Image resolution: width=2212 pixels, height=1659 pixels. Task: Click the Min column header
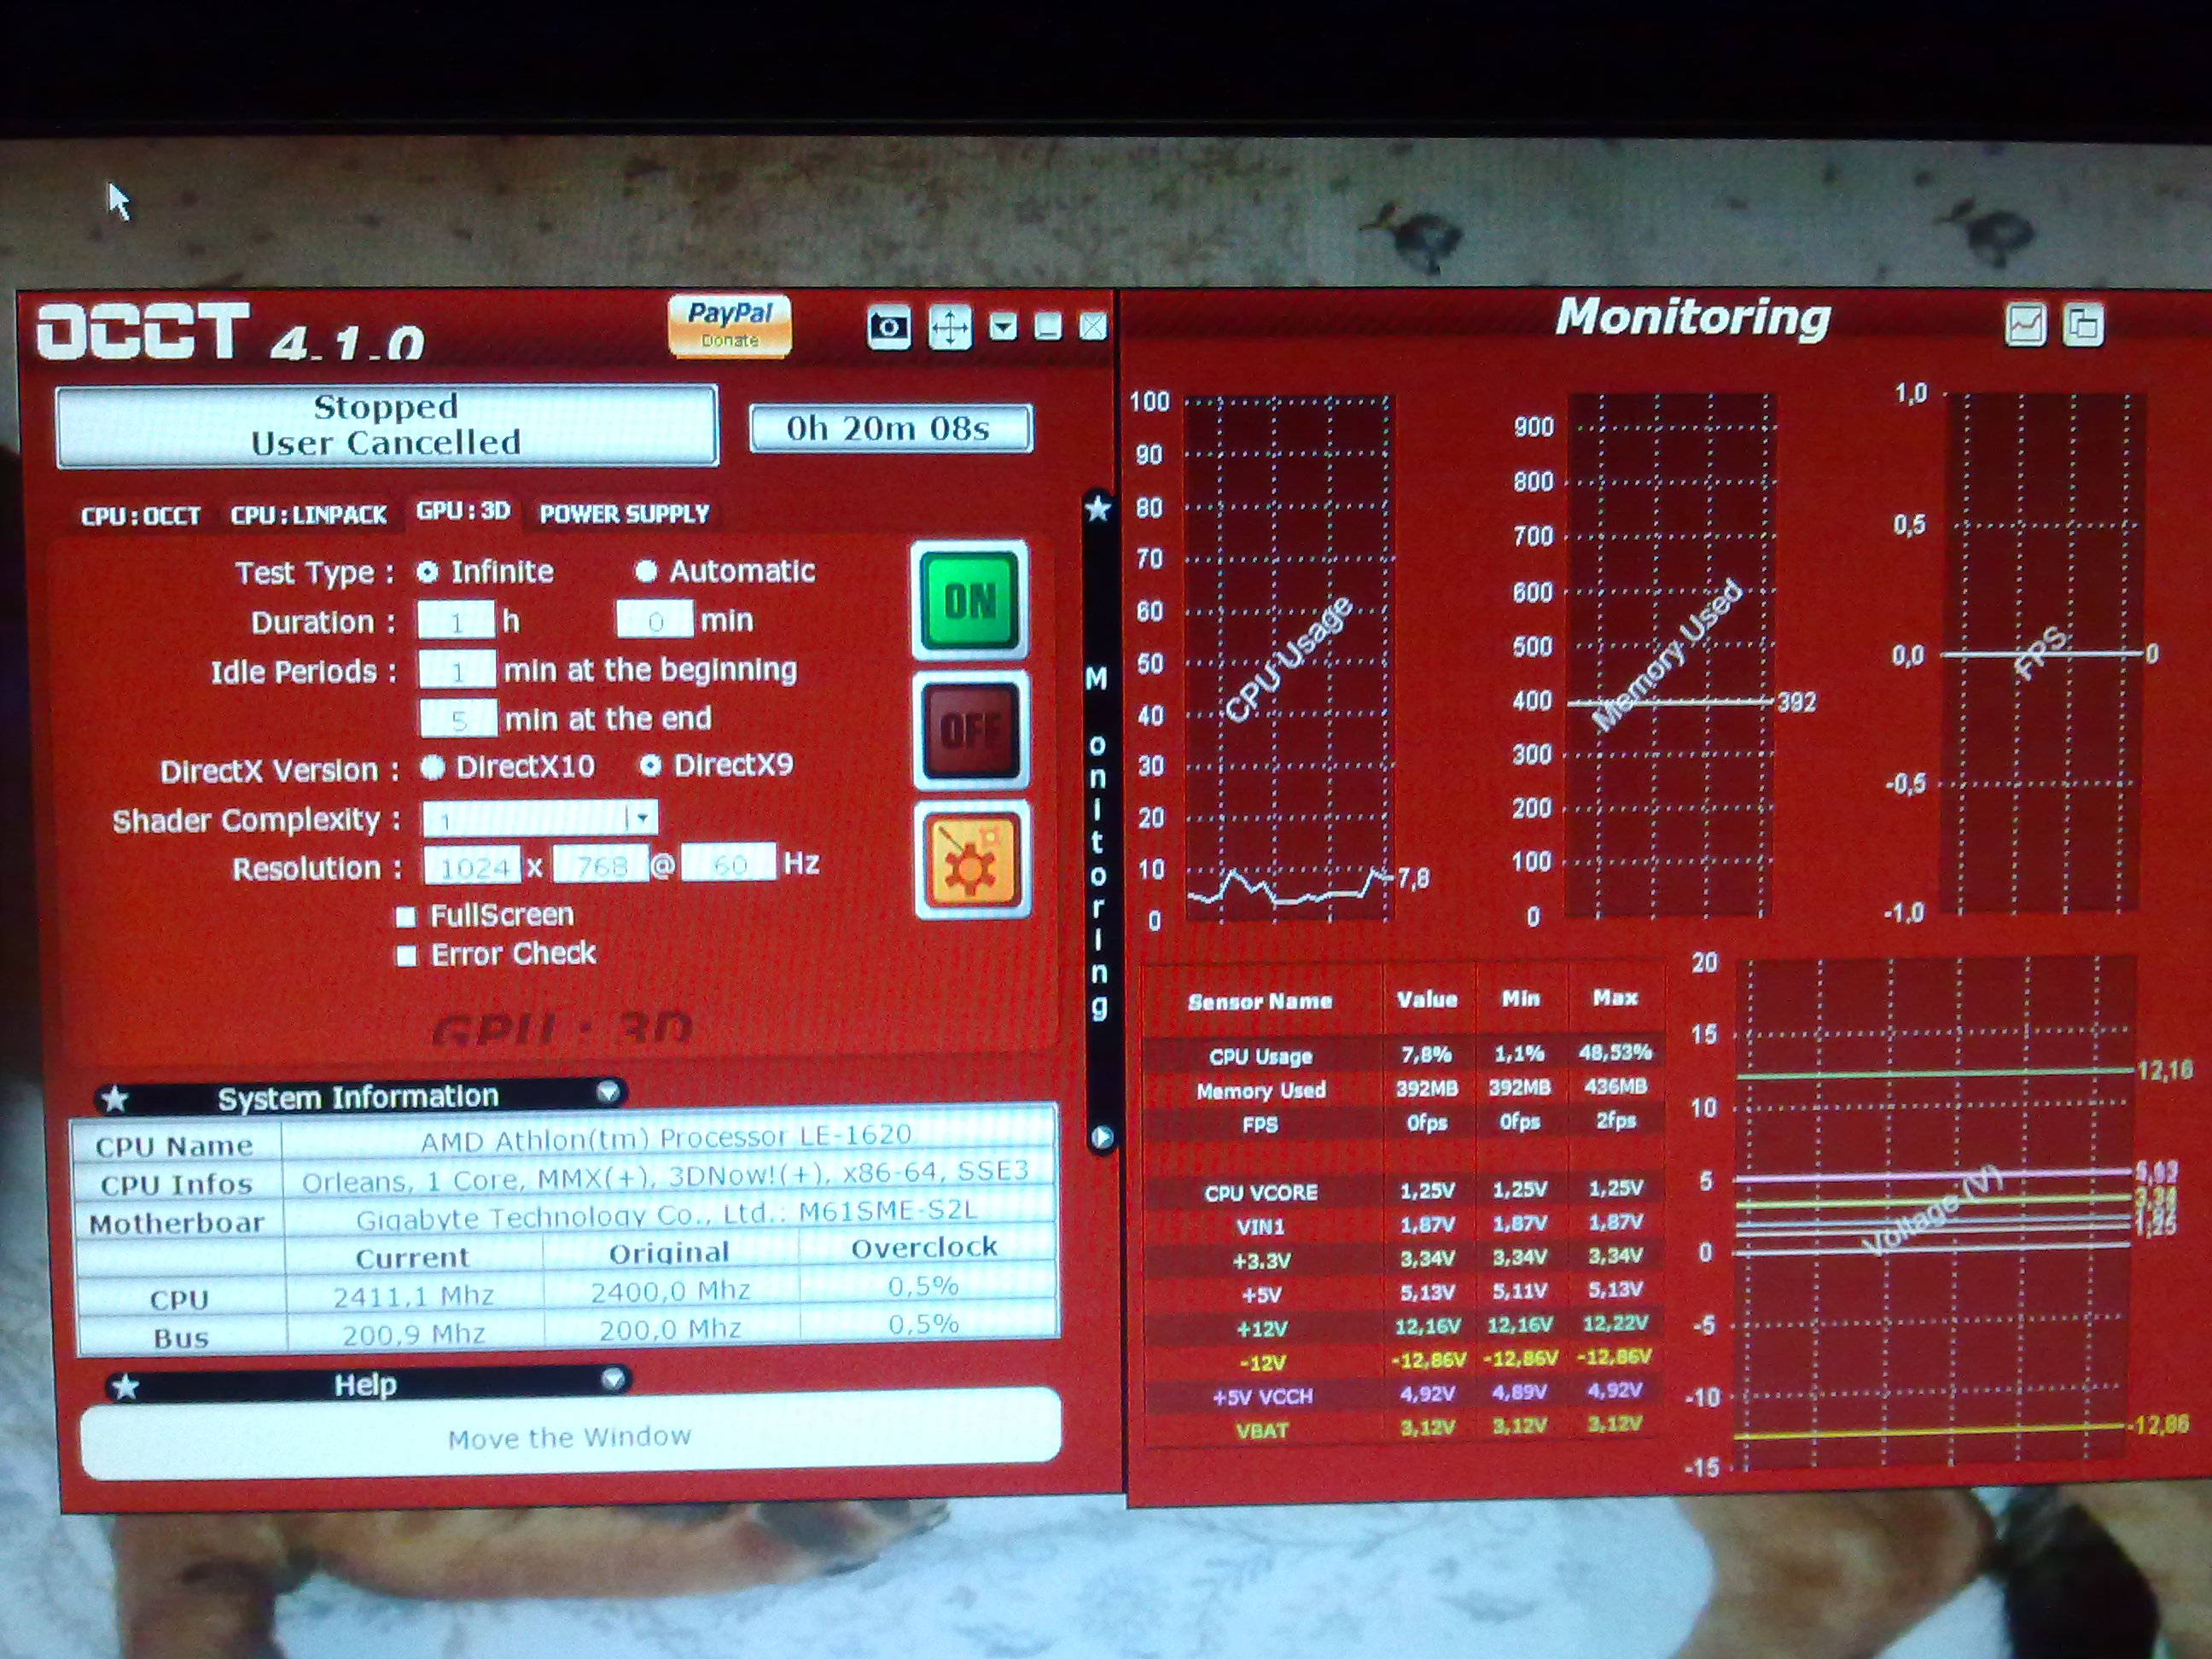[x=1520, y=998]
